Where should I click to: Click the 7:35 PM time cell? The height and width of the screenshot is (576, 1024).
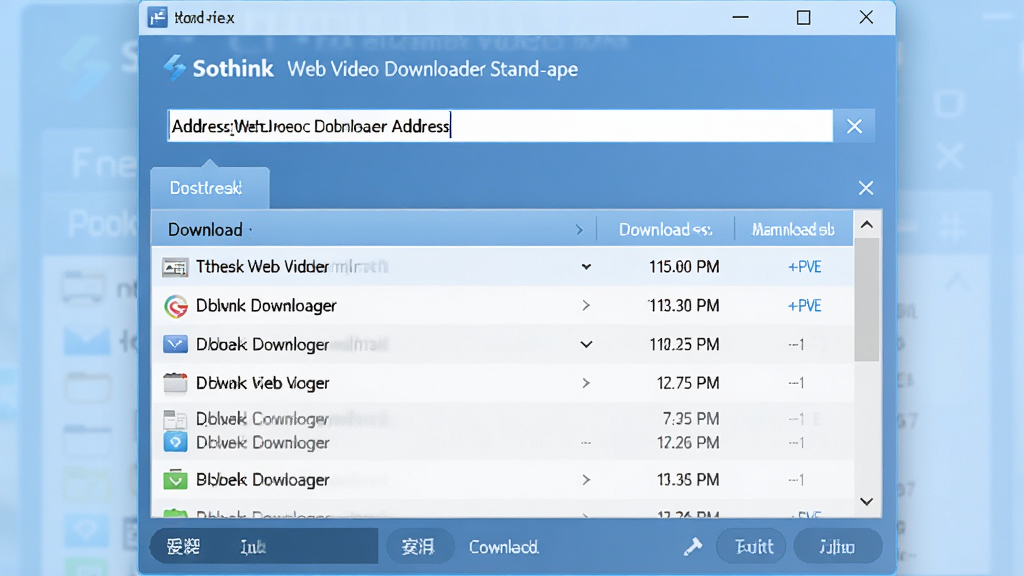pyautogui.click(x=690, y=419)
